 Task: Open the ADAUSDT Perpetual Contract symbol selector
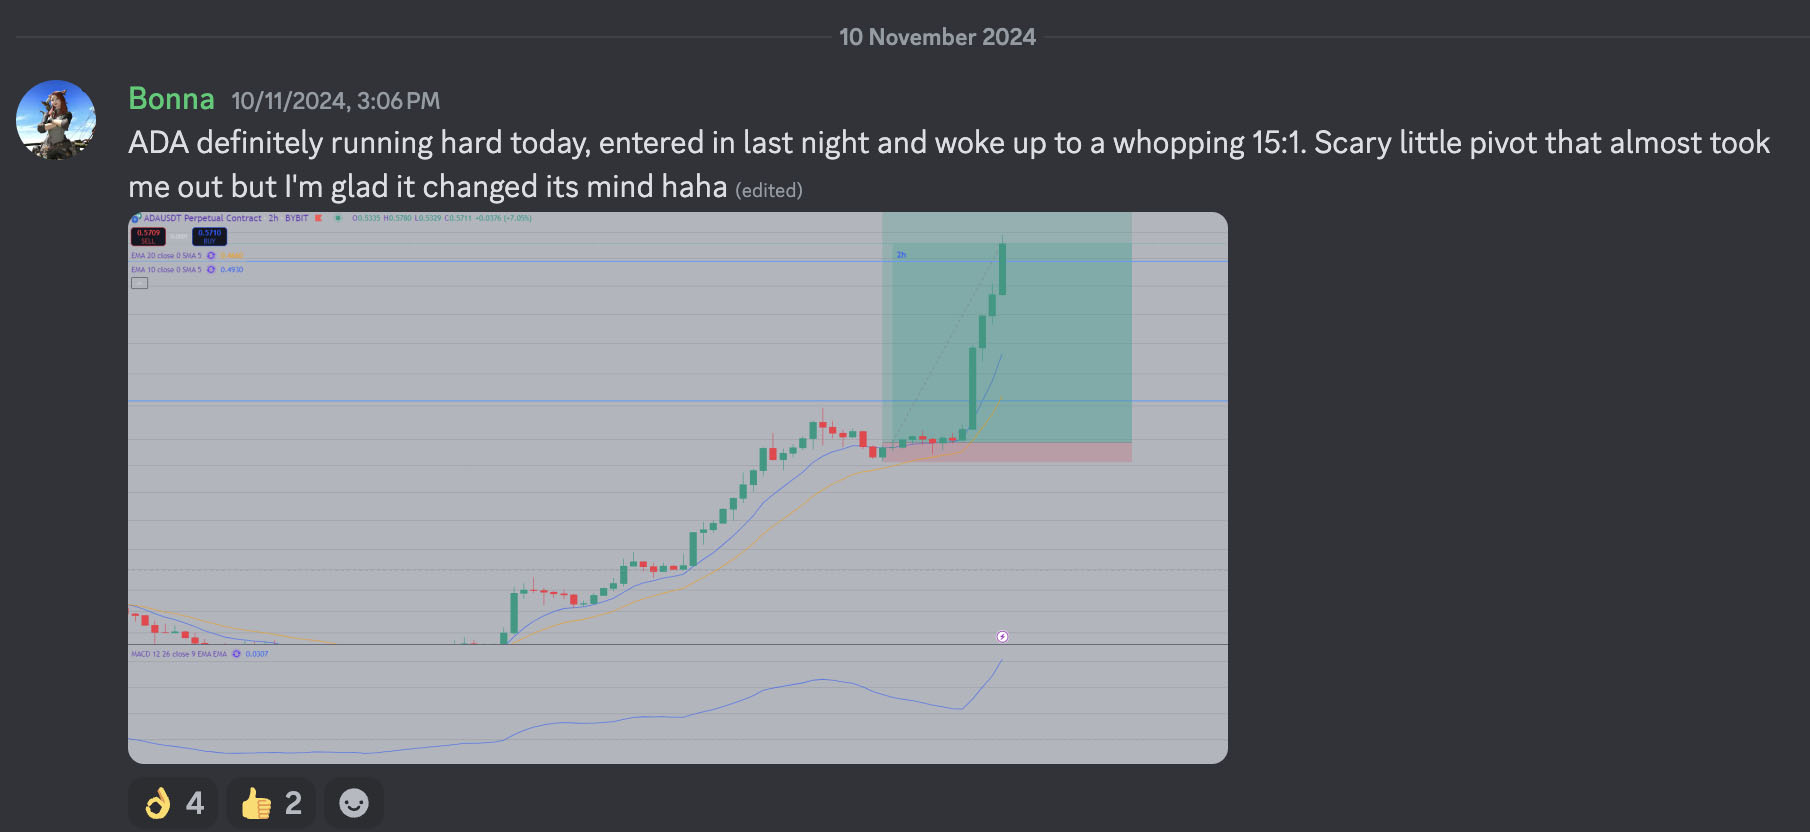[203, 218]
